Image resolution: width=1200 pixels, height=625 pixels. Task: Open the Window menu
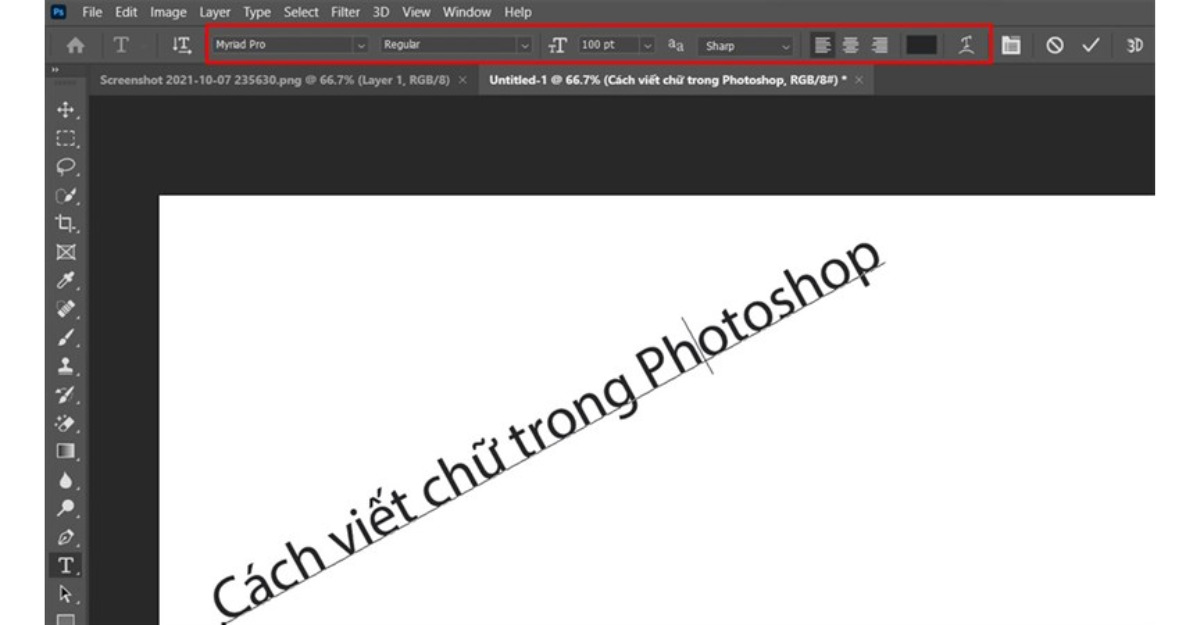(468, 13)
